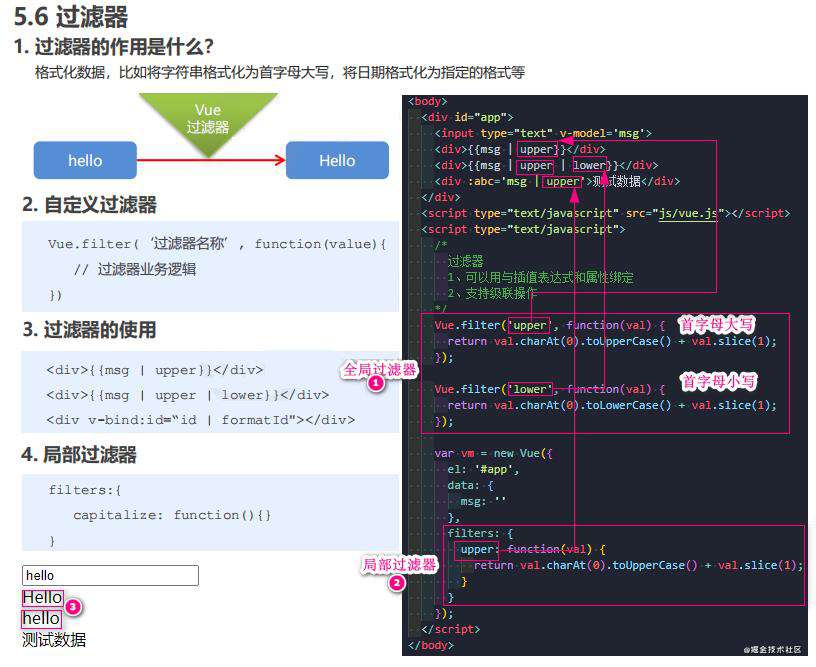
Task: Click "{{msg | upper}}" line in light code block
Action: coord(155,370)
